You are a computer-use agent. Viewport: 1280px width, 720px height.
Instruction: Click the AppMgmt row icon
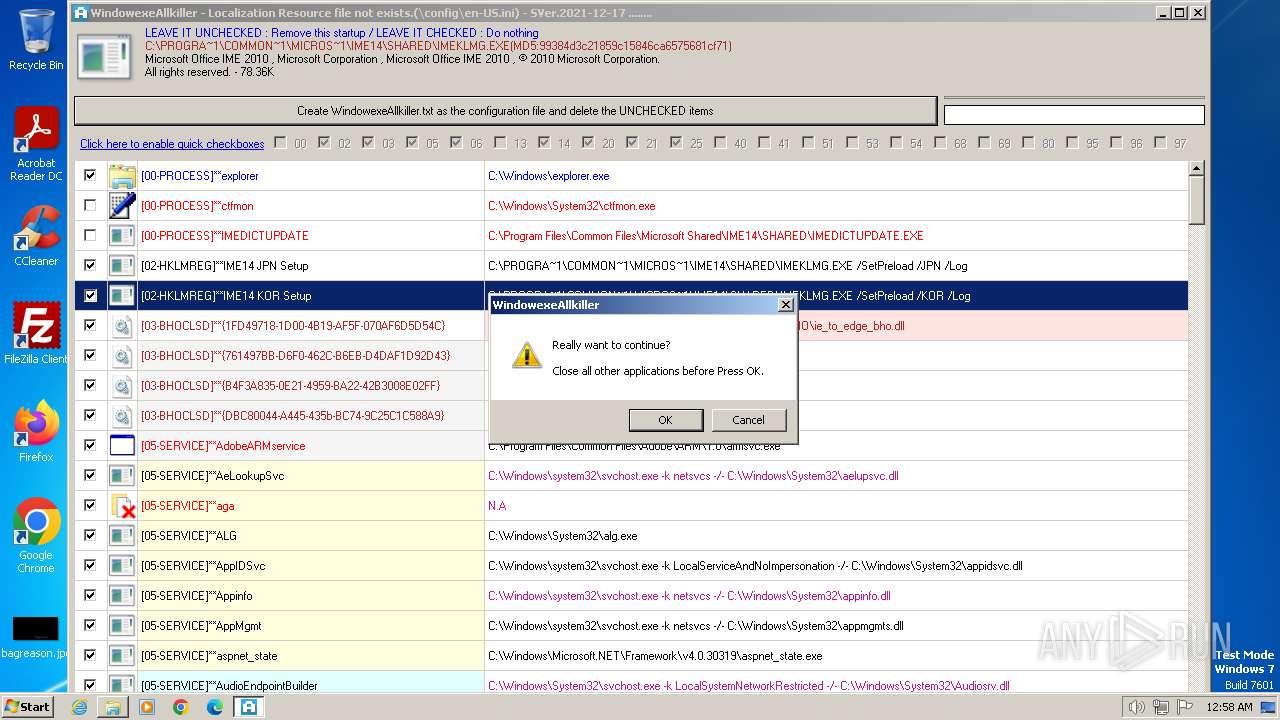click(122, 626)
